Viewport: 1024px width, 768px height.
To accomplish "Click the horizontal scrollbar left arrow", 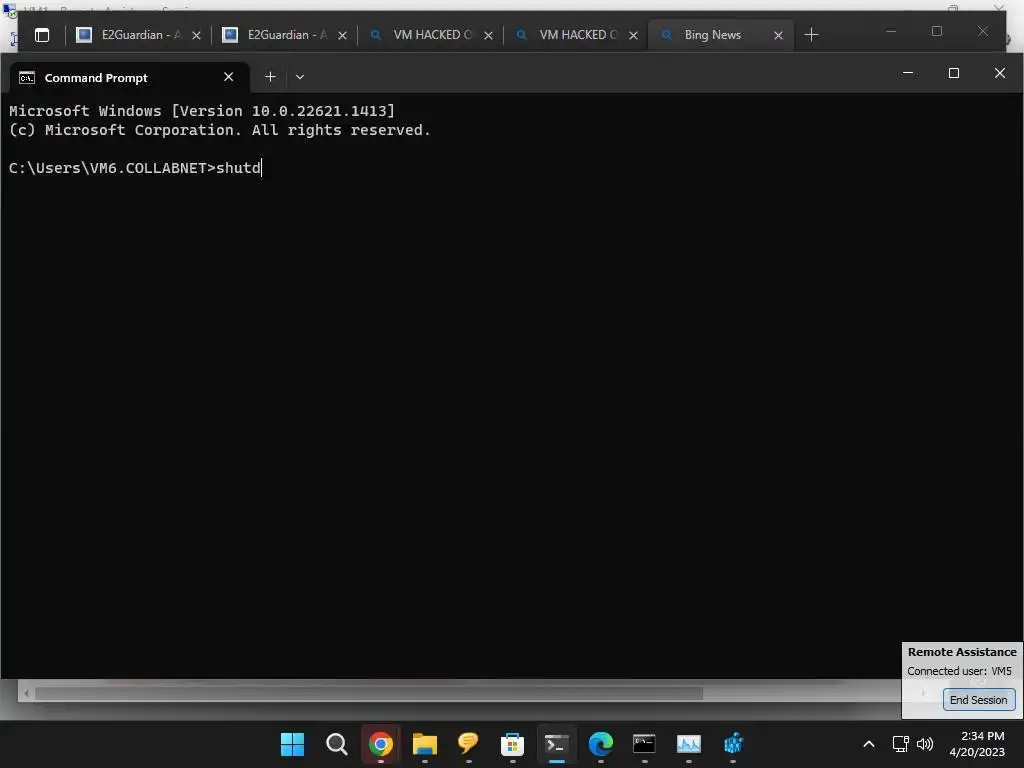I will pyautogui.click(x=26, y=693).
